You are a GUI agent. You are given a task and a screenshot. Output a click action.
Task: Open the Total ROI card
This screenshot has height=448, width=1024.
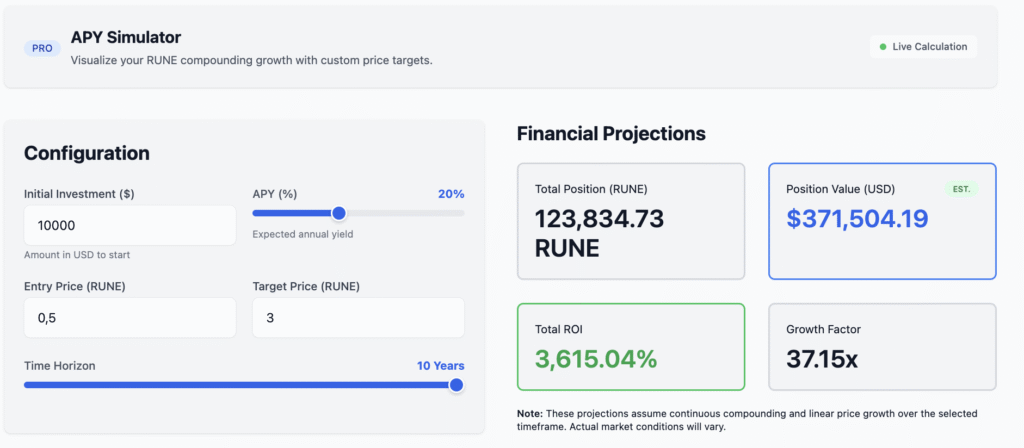pos(630,346)
